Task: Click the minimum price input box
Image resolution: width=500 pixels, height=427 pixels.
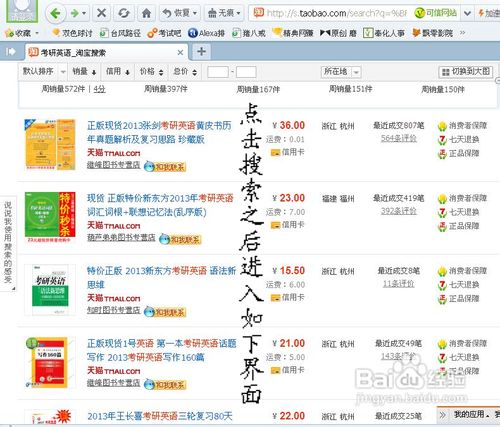Action: click(218, 72)
